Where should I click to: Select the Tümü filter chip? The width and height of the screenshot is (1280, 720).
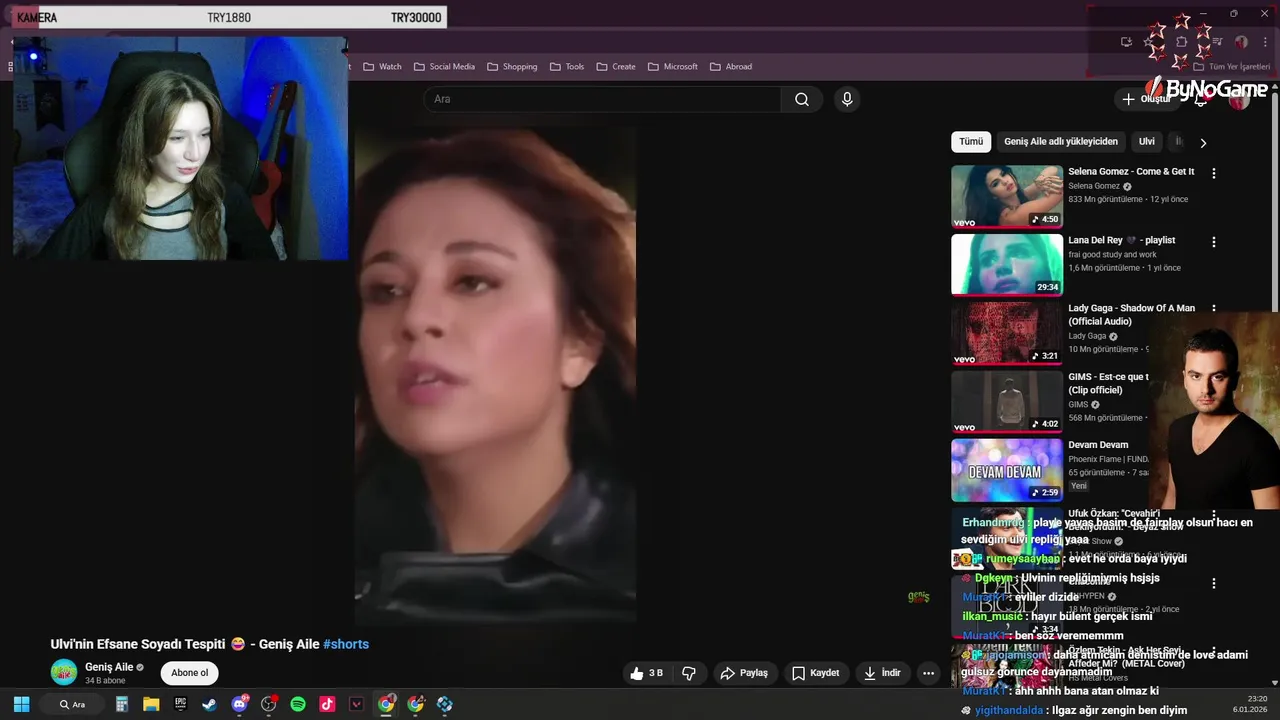click(971, 142)
